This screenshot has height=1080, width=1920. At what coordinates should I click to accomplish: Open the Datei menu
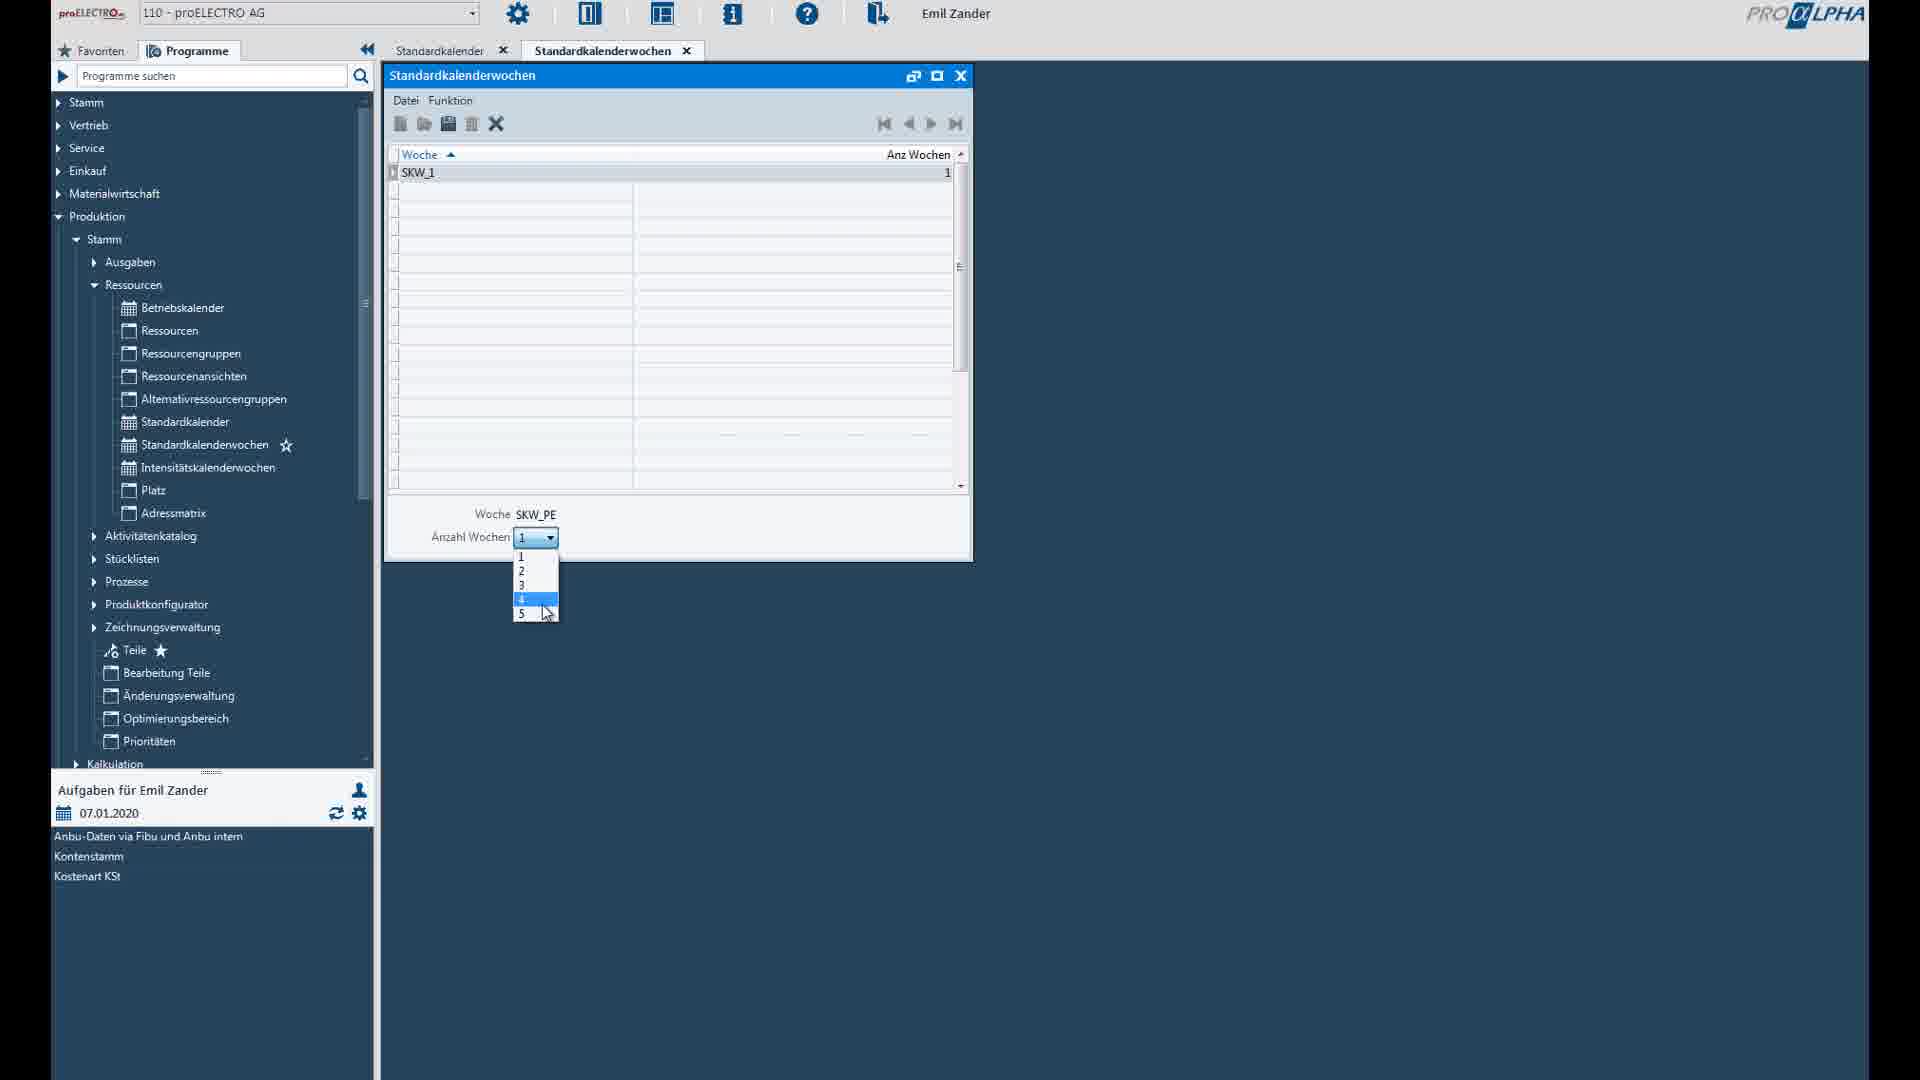coord(406,101)
